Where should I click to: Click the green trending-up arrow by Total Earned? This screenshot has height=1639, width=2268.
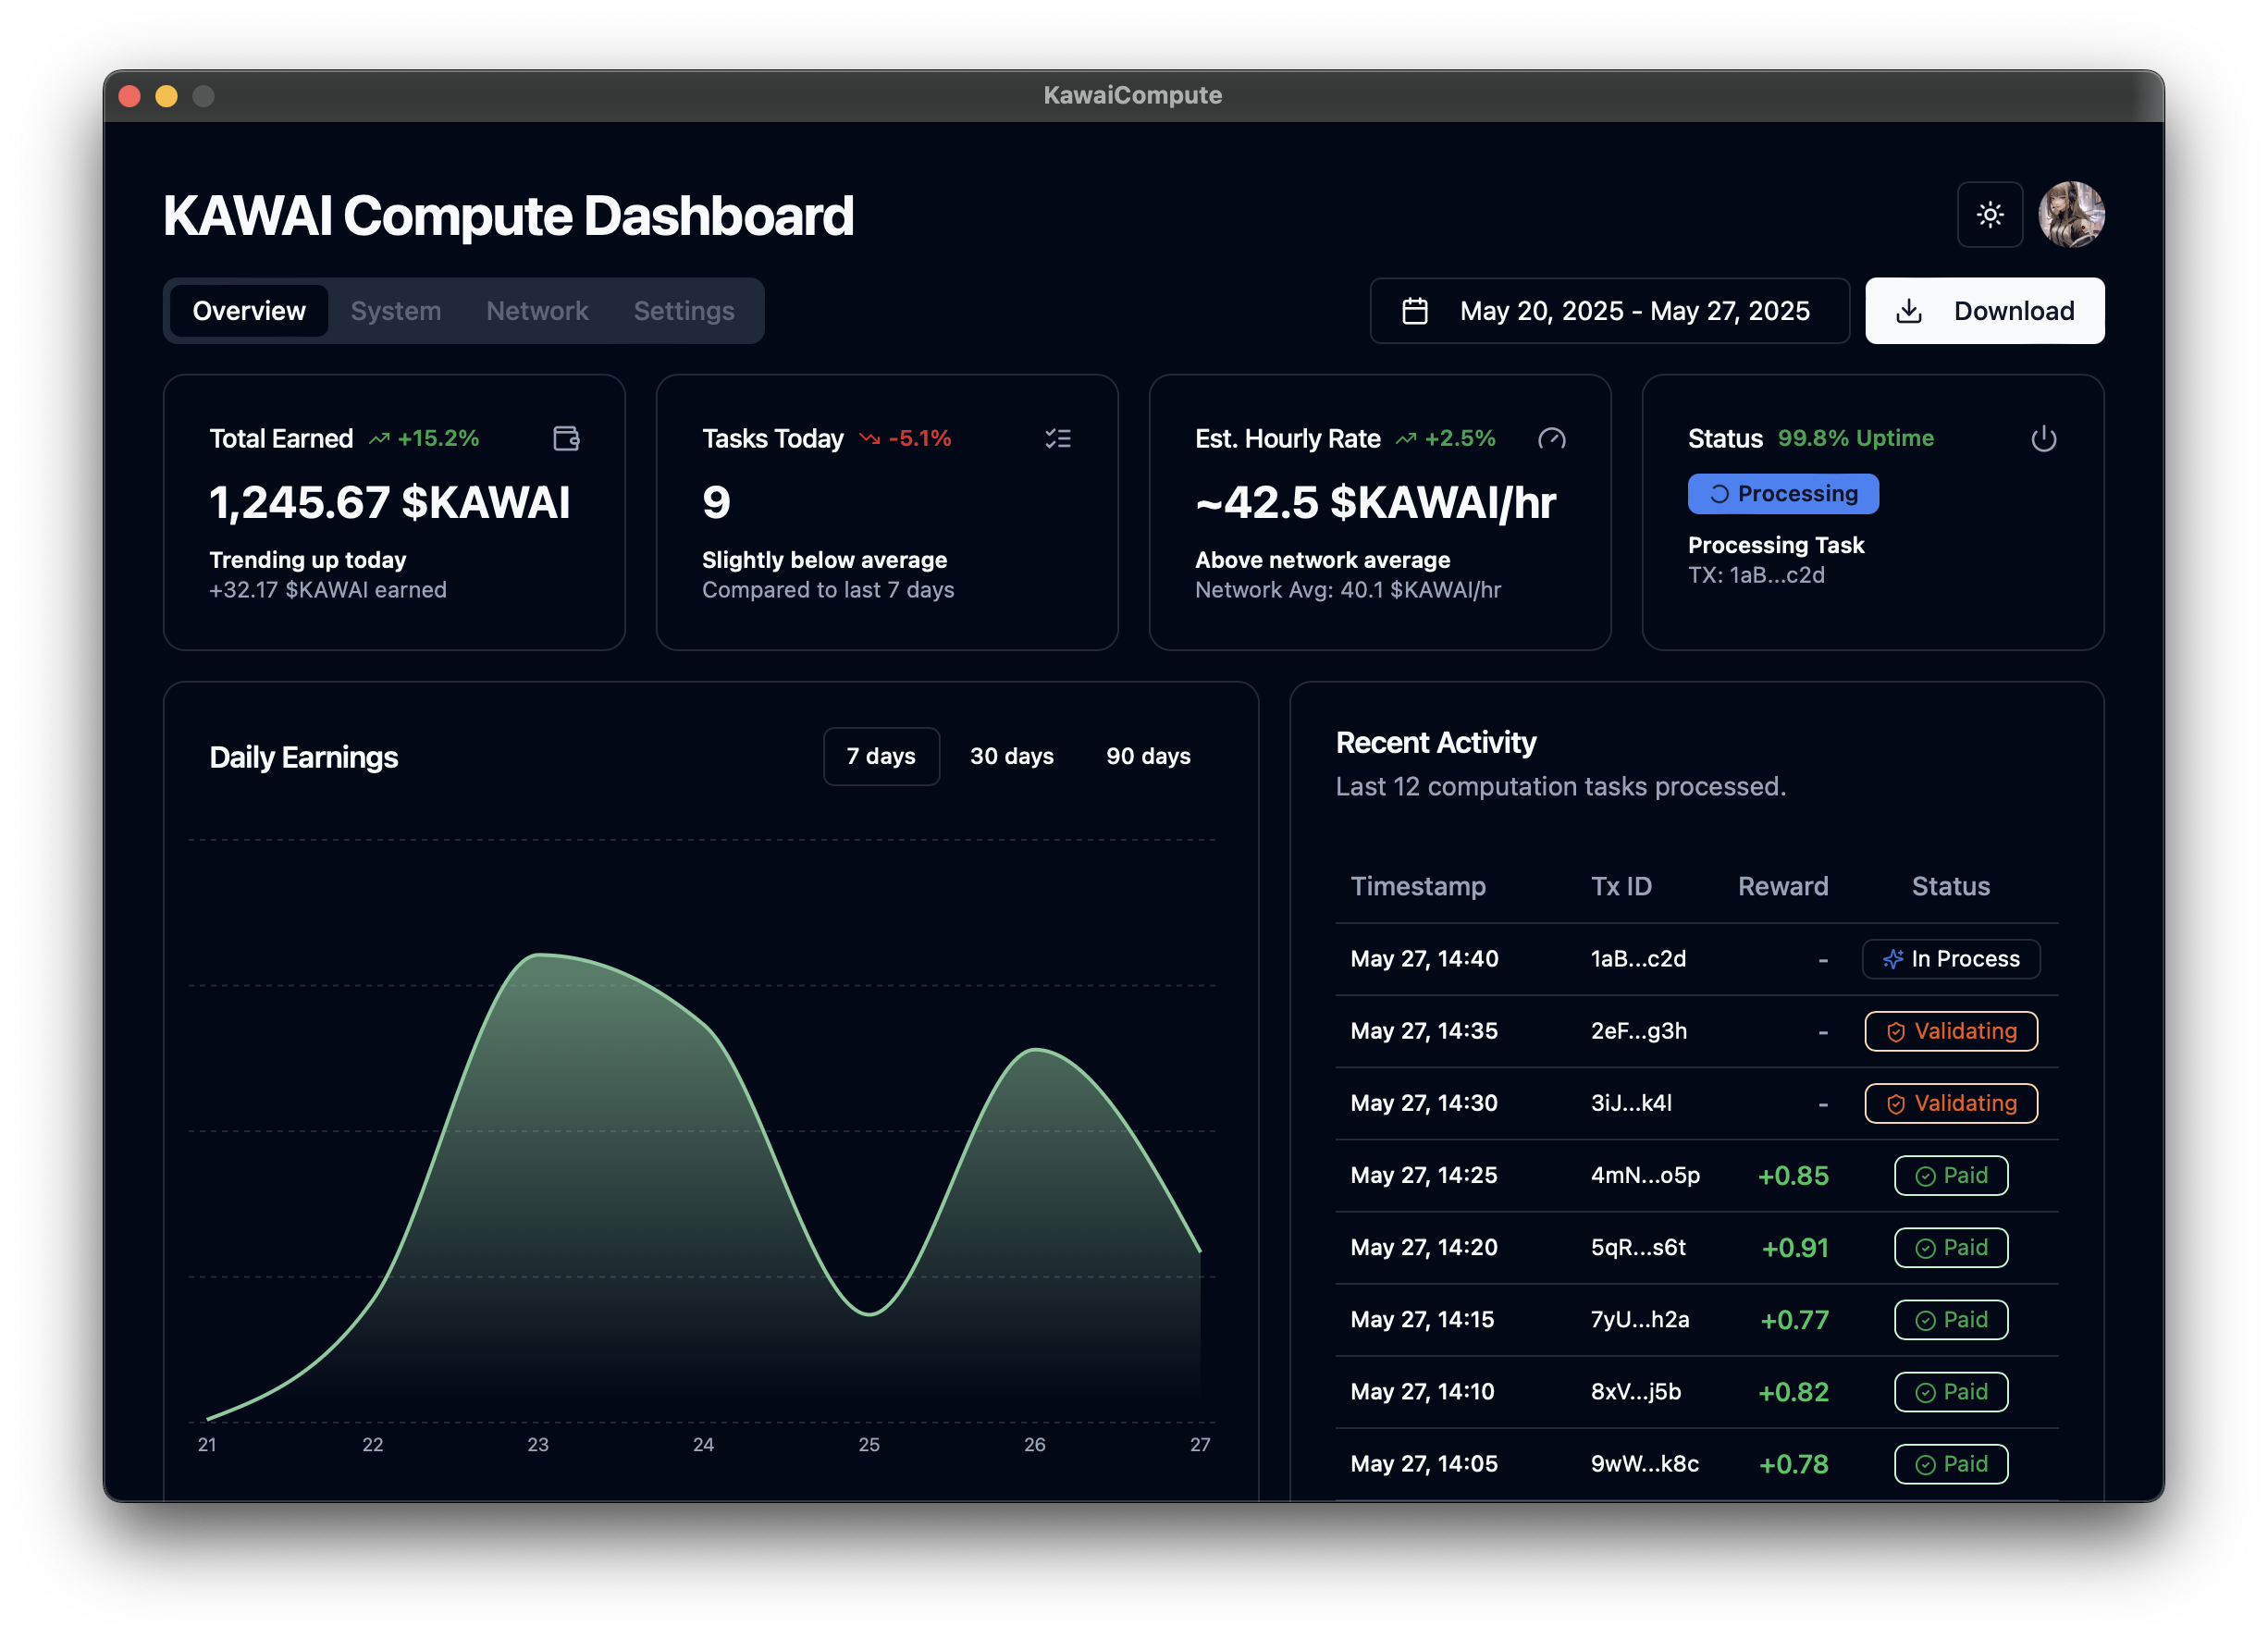[379, 439]
